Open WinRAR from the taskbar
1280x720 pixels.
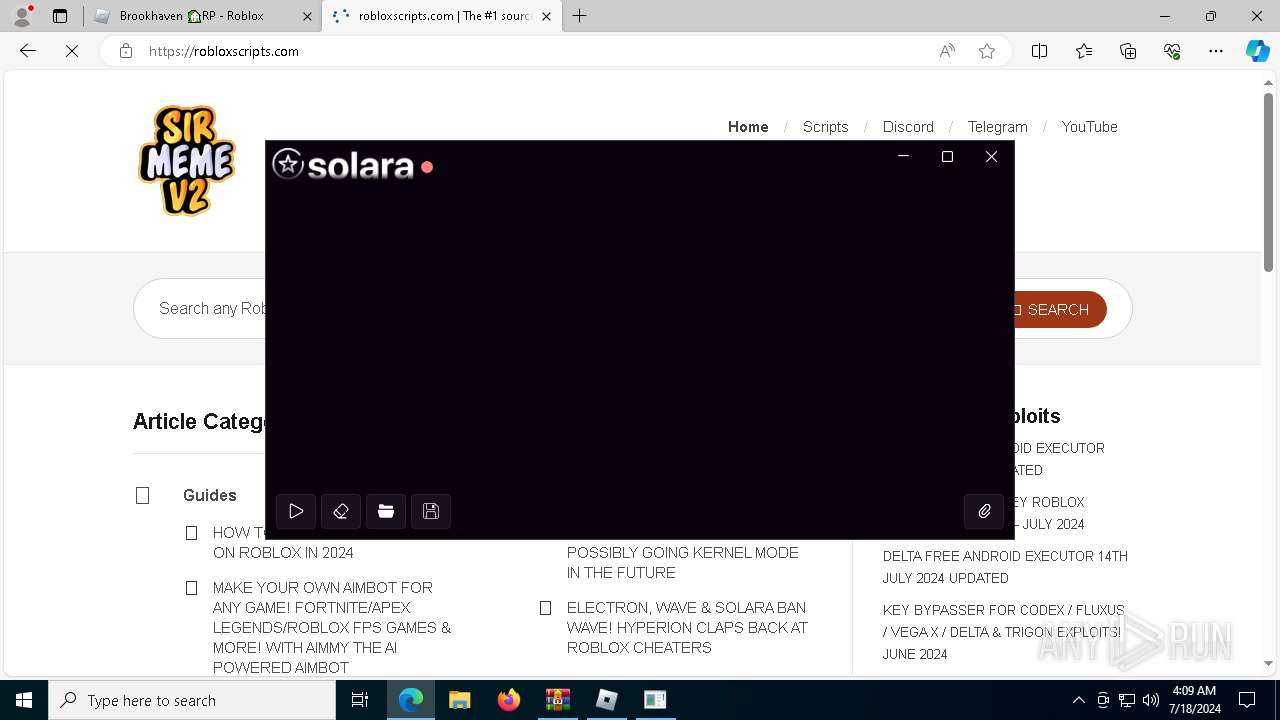557,700
